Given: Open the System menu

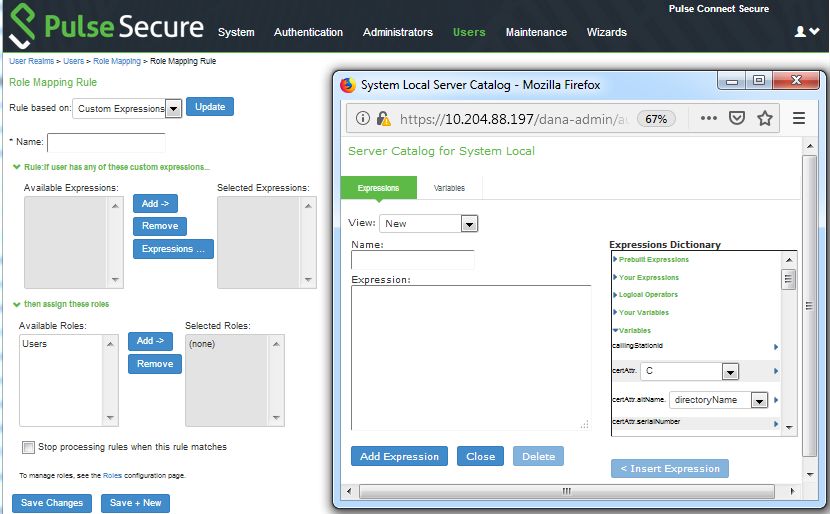Looking at the screenshot, I should [236, 32].
